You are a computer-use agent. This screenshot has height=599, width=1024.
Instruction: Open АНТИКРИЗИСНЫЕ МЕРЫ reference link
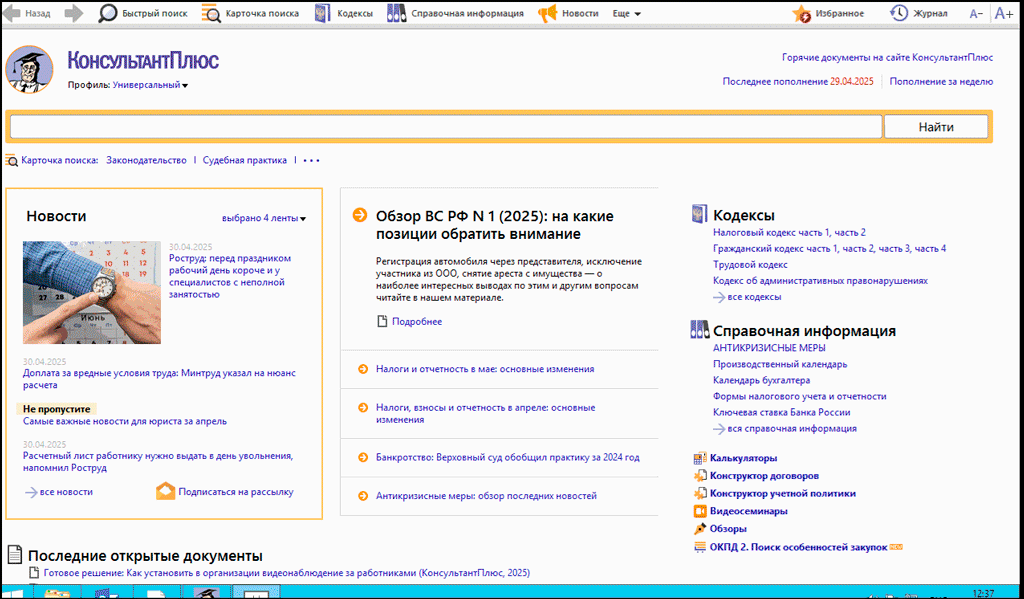coord(769,348)
